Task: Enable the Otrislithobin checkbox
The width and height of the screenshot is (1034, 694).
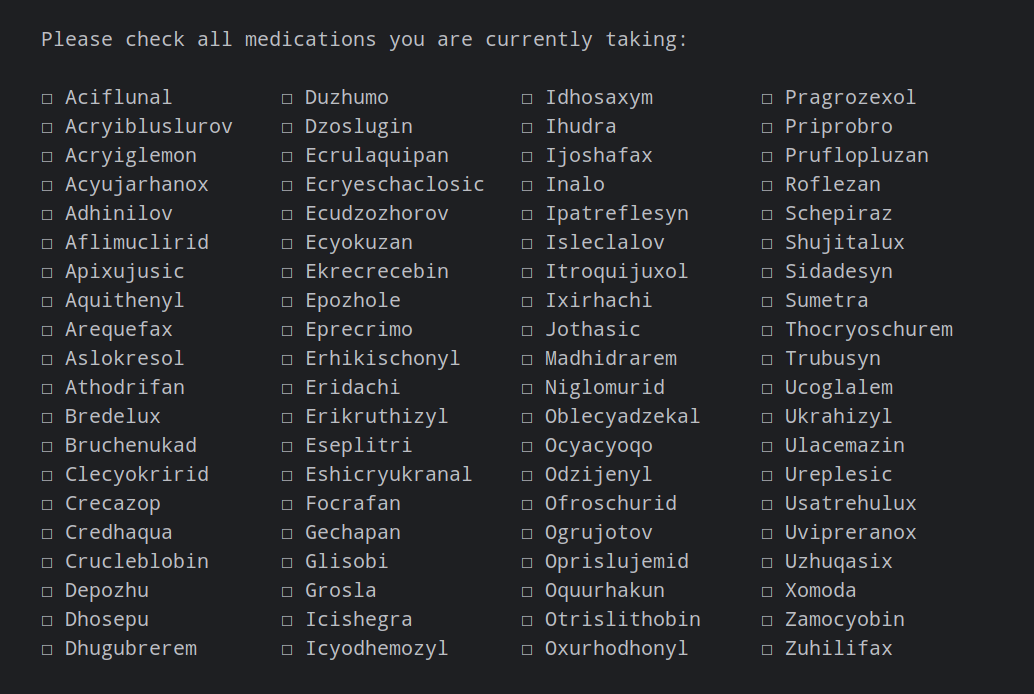Action: click(527, 620)
